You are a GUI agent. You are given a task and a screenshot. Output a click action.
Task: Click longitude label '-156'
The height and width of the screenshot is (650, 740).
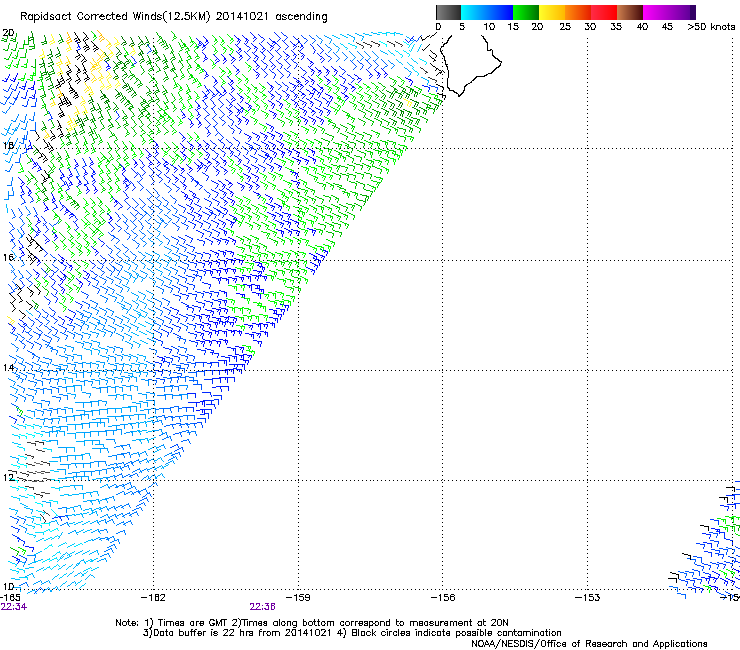(443, 598)
